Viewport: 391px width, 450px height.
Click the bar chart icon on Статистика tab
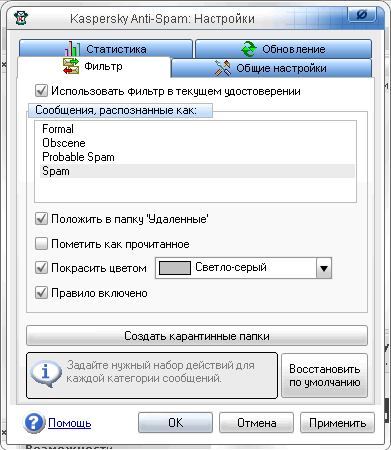(72, 49)
